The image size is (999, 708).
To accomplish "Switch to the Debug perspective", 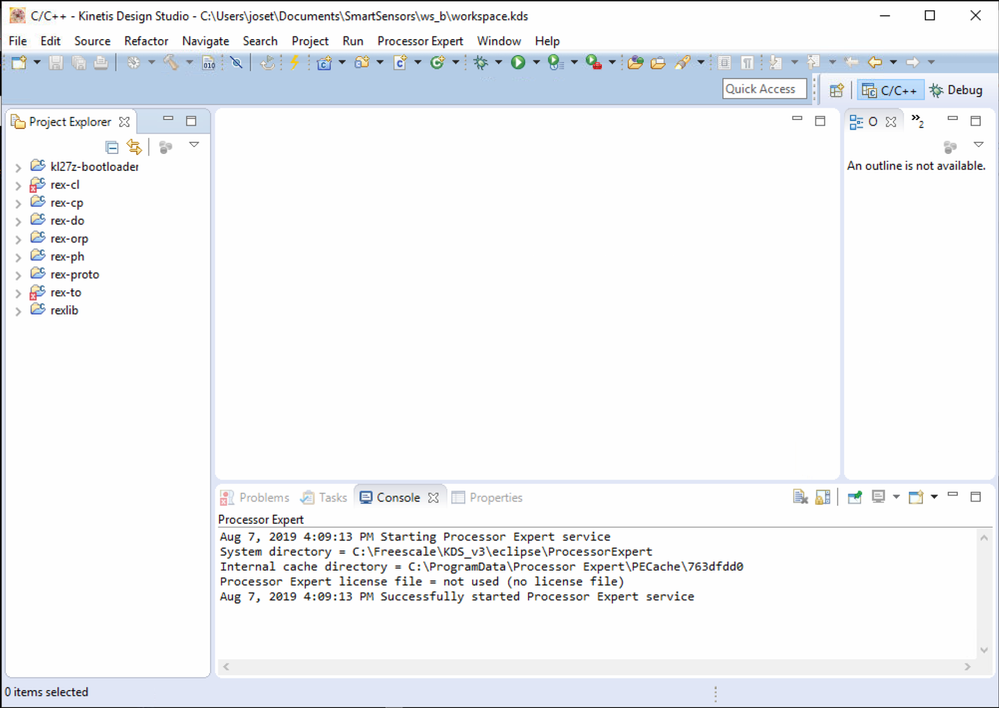I will [956, 90].
